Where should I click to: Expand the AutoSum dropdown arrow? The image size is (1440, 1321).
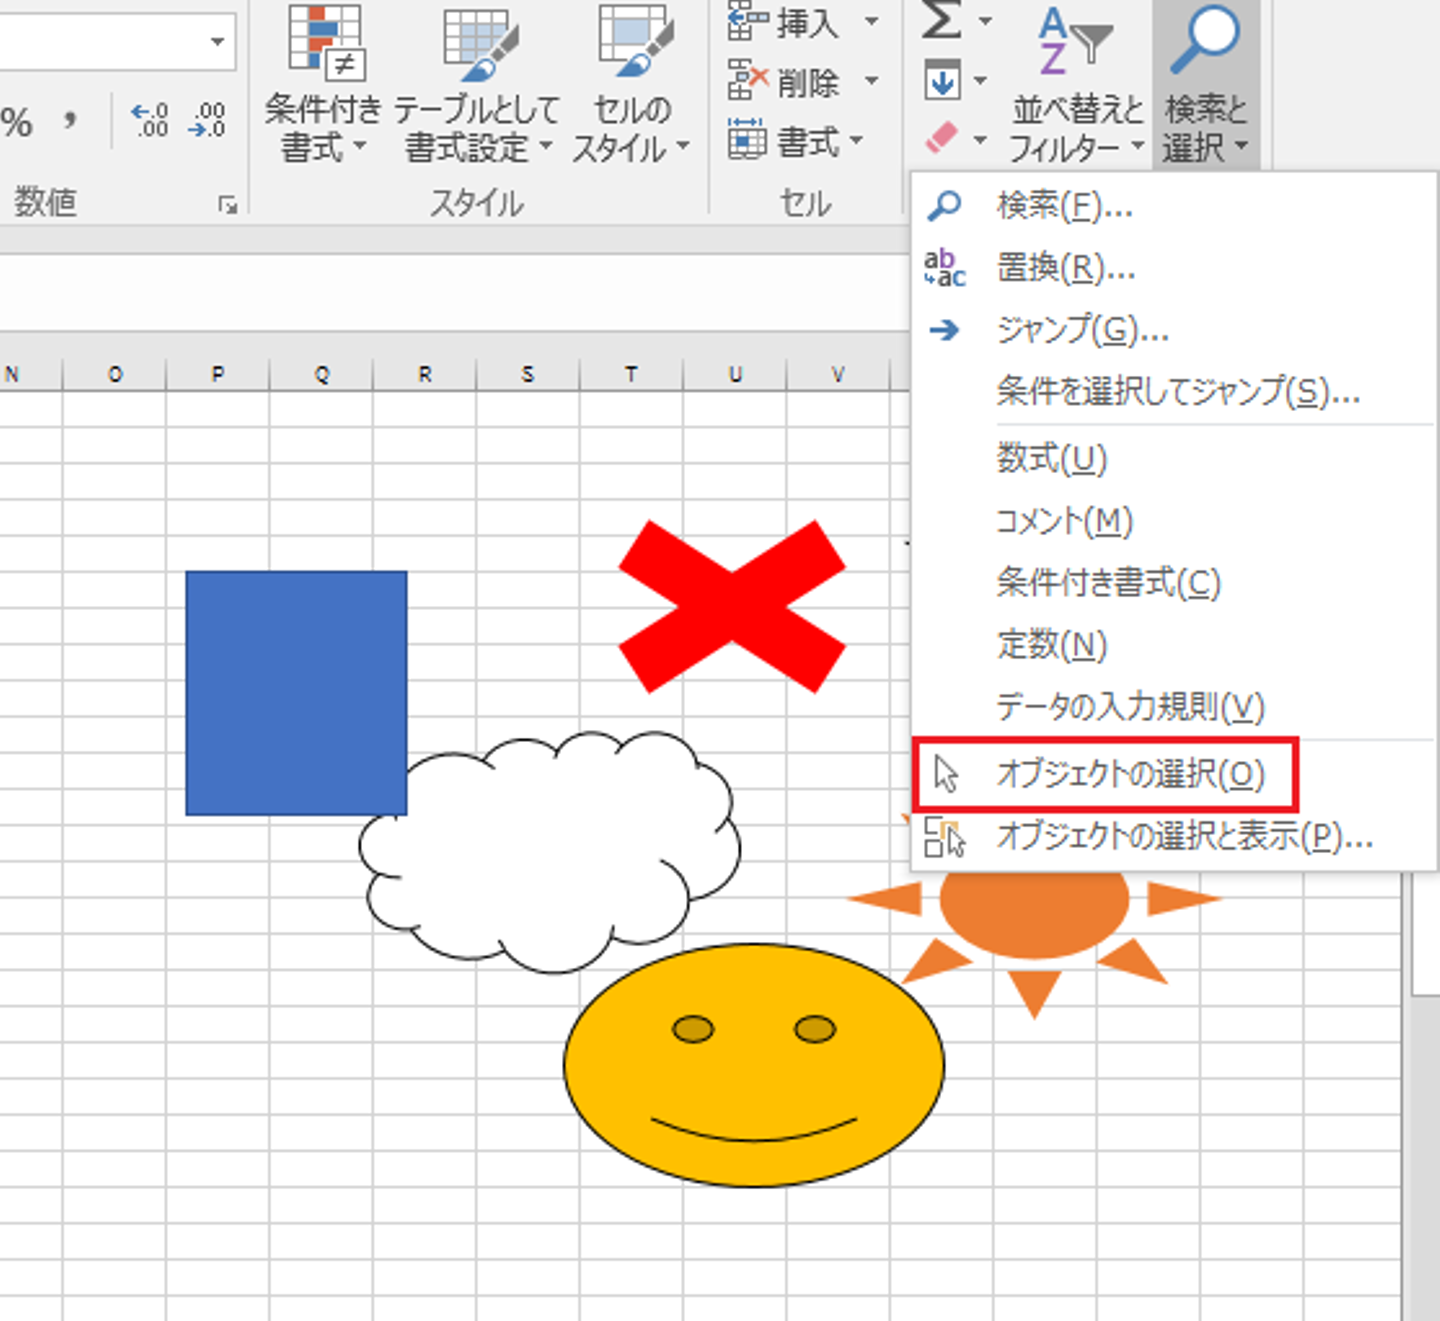point(984,20)
